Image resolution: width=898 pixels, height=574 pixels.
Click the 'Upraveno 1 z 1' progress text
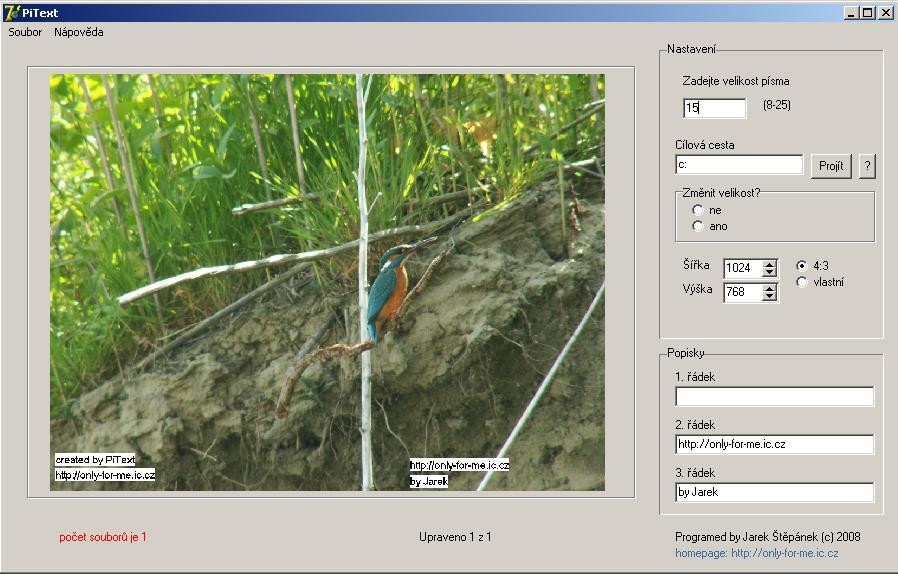coord(455,537)
